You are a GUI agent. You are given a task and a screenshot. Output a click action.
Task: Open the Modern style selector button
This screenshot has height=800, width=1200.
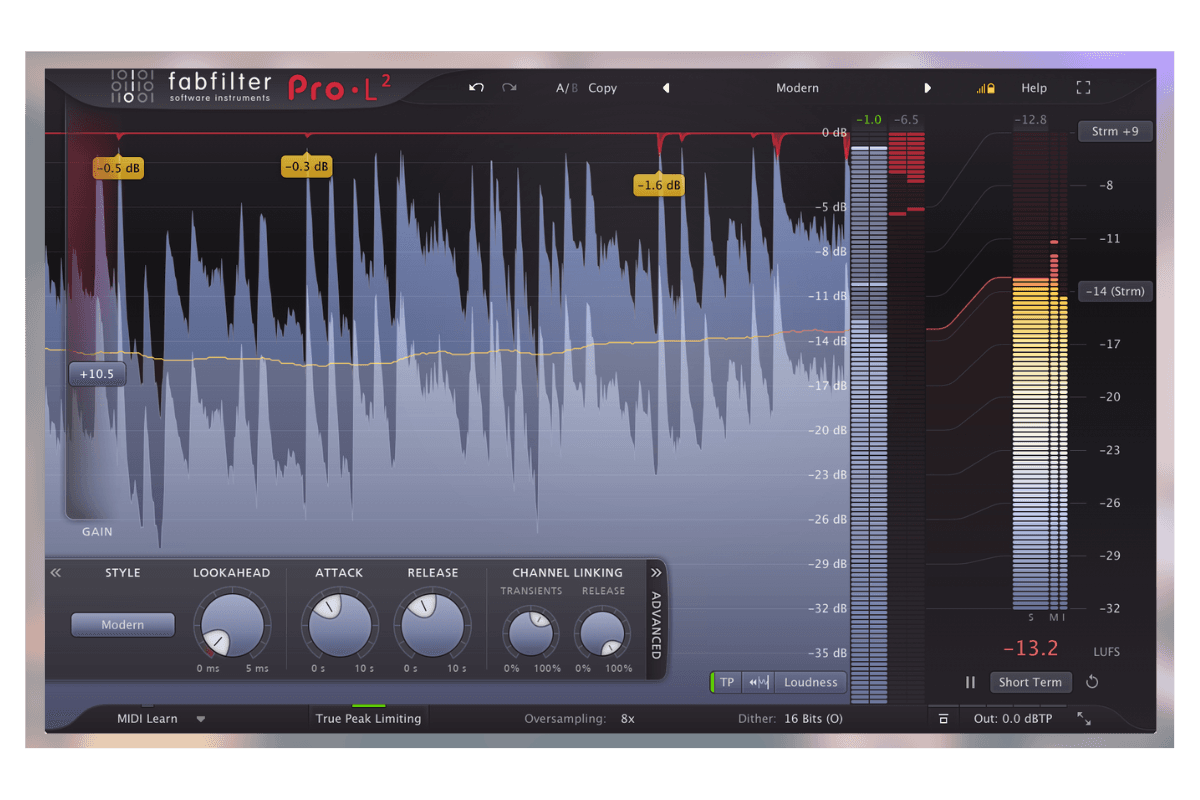pos(123,625)
